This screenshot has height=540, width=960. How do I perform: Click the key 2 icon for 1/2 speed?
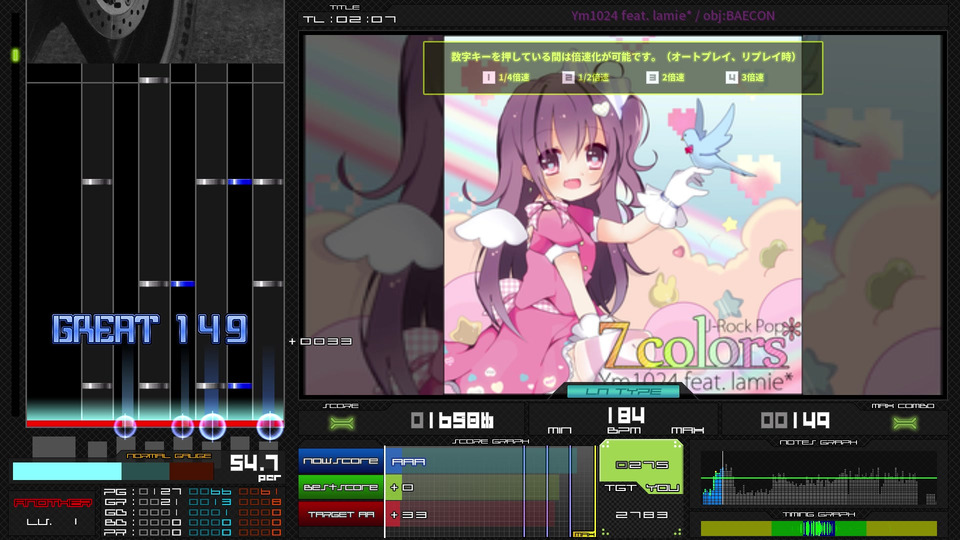pos(568,77)
